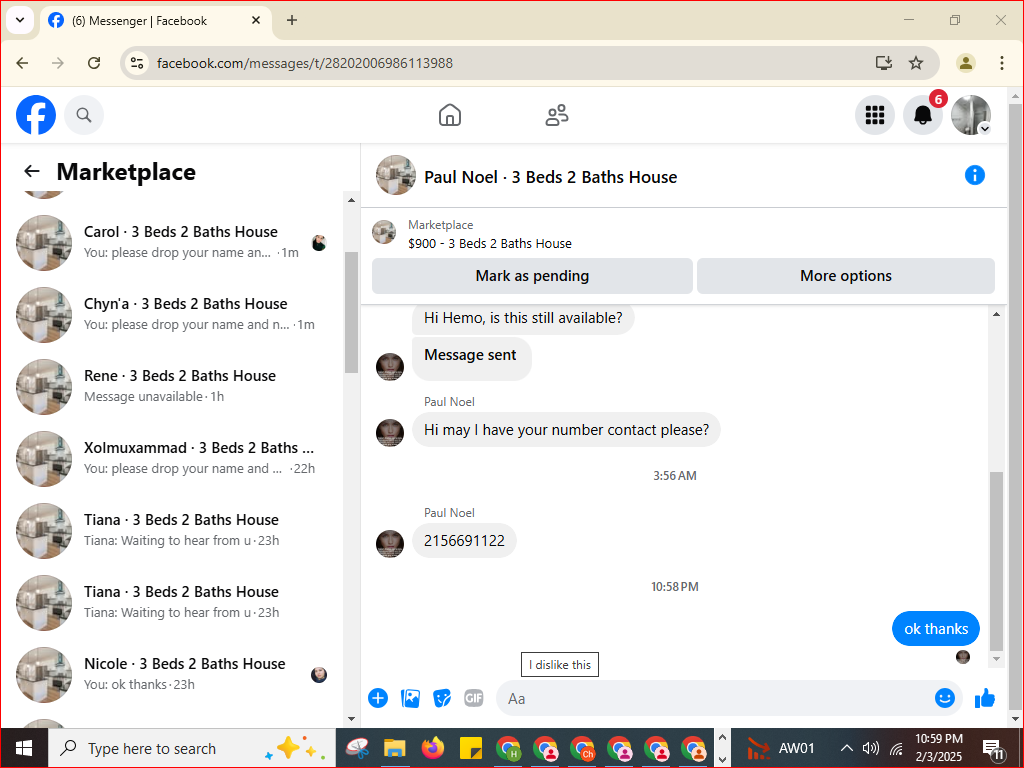Screen dimensions: 1024x768
Task: Open Paul Noel conversation header name
Action: tap(551, 177)
